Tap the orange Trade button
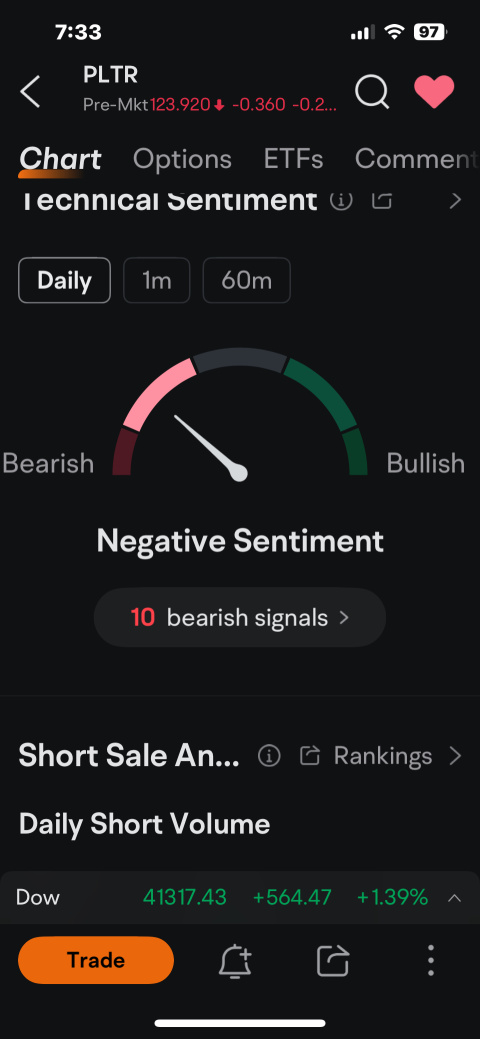The width and height of the screenshot is (480, 1039). point(96,960)
